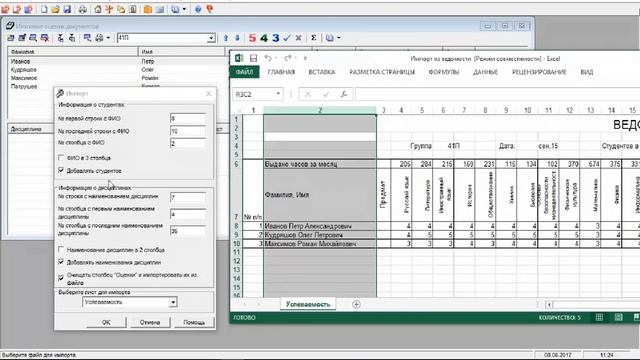Click the blue checkmark icon after grade 3
This screenshot has height=360, width=640.
[287, 38]
